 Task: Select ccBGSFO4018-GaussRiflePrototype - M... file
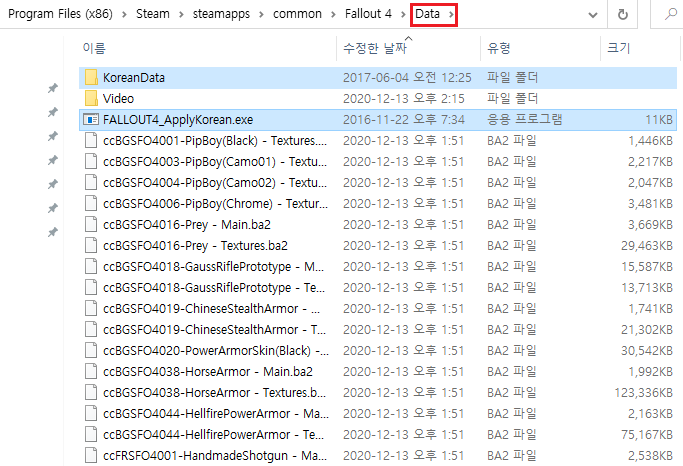click(x=213, y=267)
